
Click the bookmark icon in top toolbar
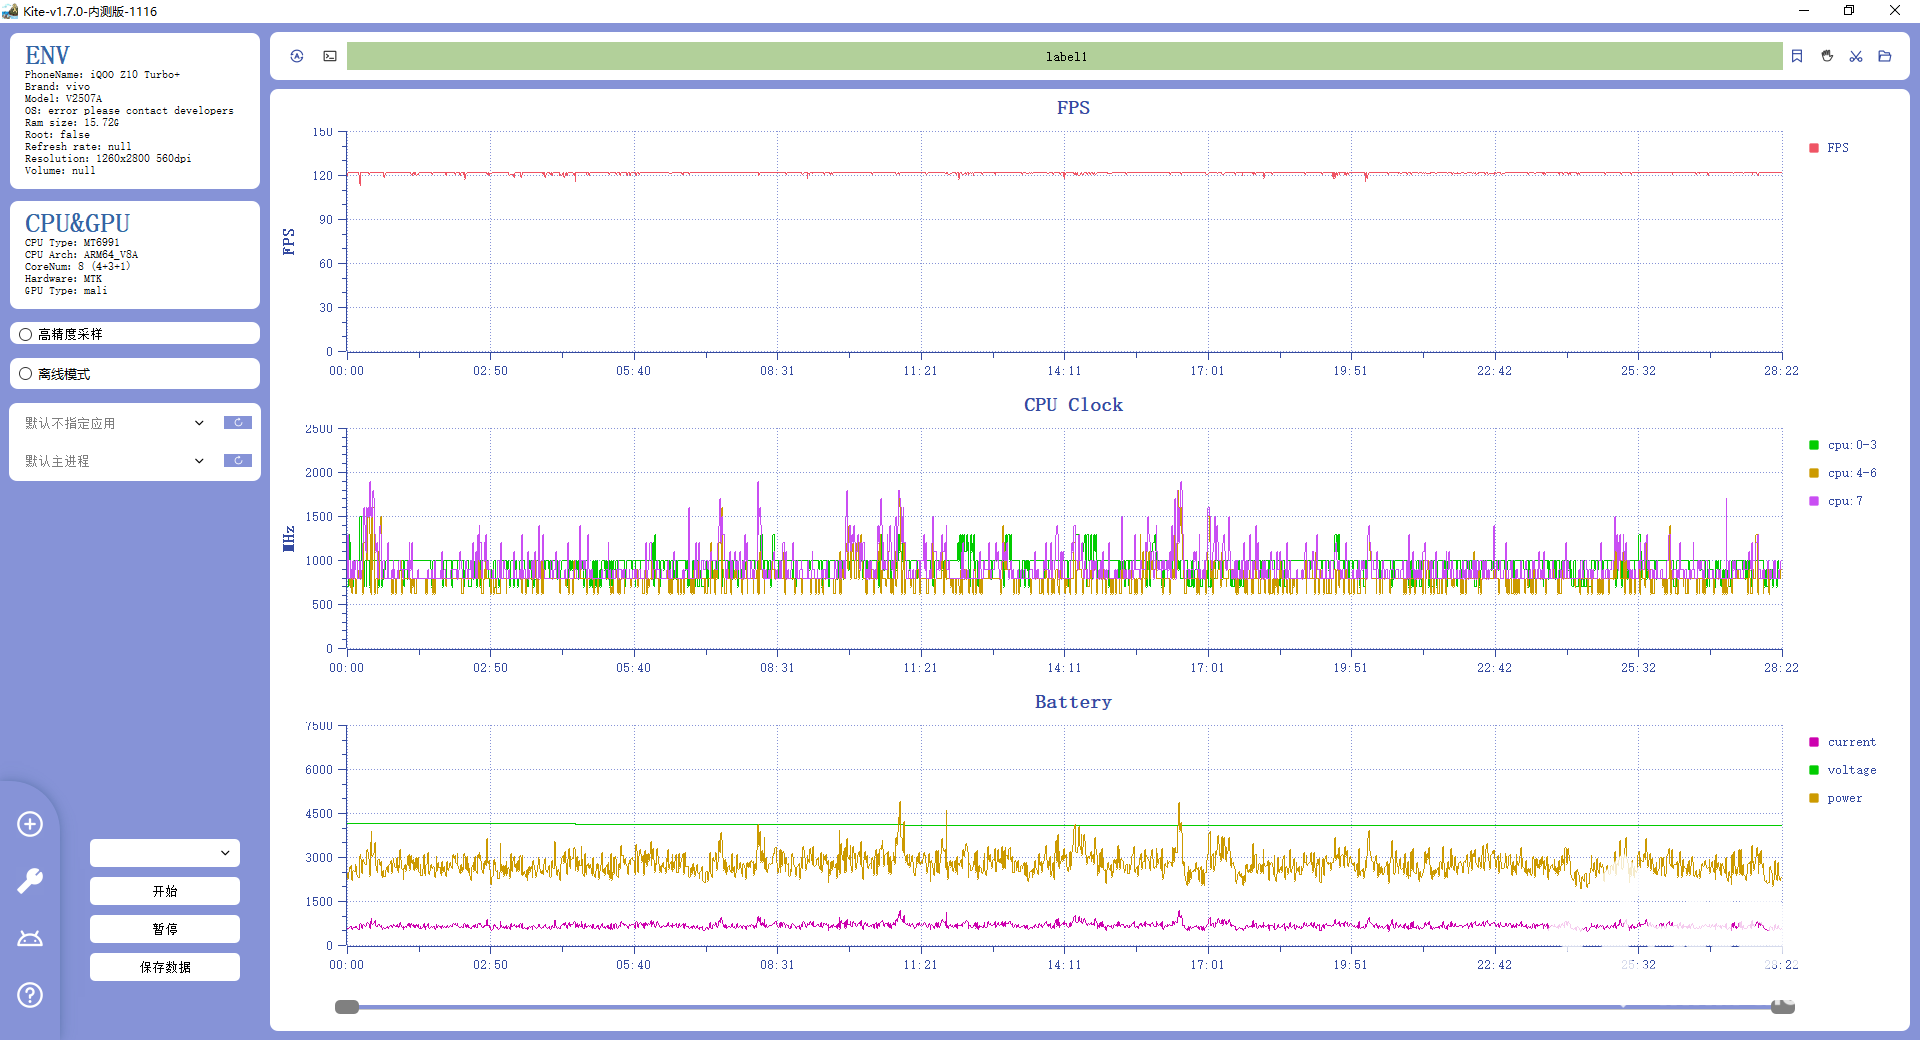(x=1797, y=56)
